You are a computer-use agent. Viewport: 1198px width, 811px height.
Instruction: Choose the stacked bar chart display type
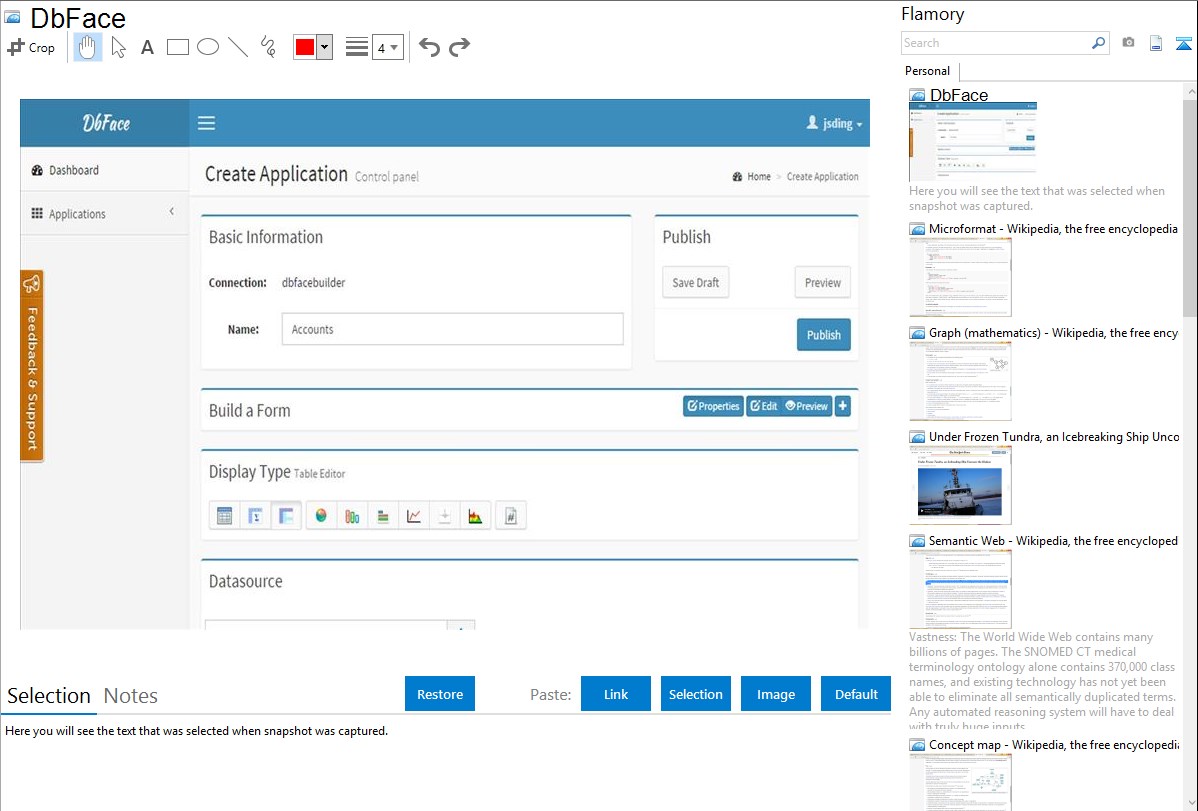click(x=383, y=516)
